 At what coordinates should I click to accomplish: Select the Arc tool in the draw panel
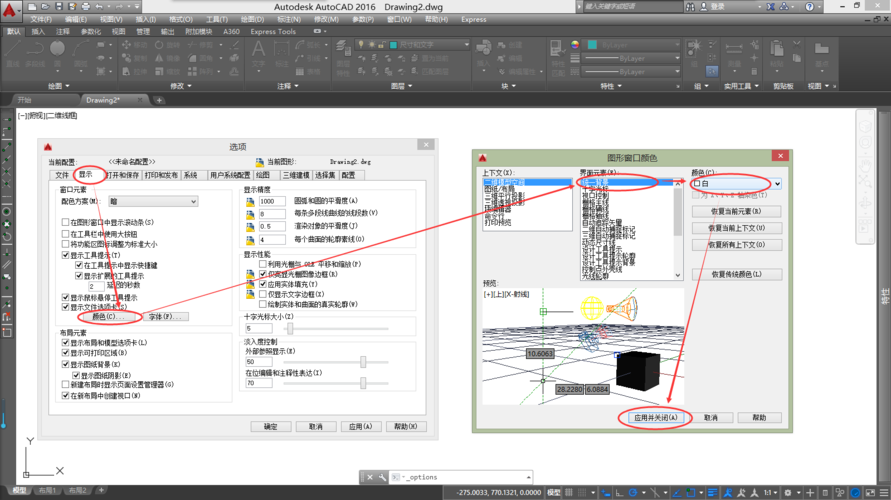(x=80, y=52)
